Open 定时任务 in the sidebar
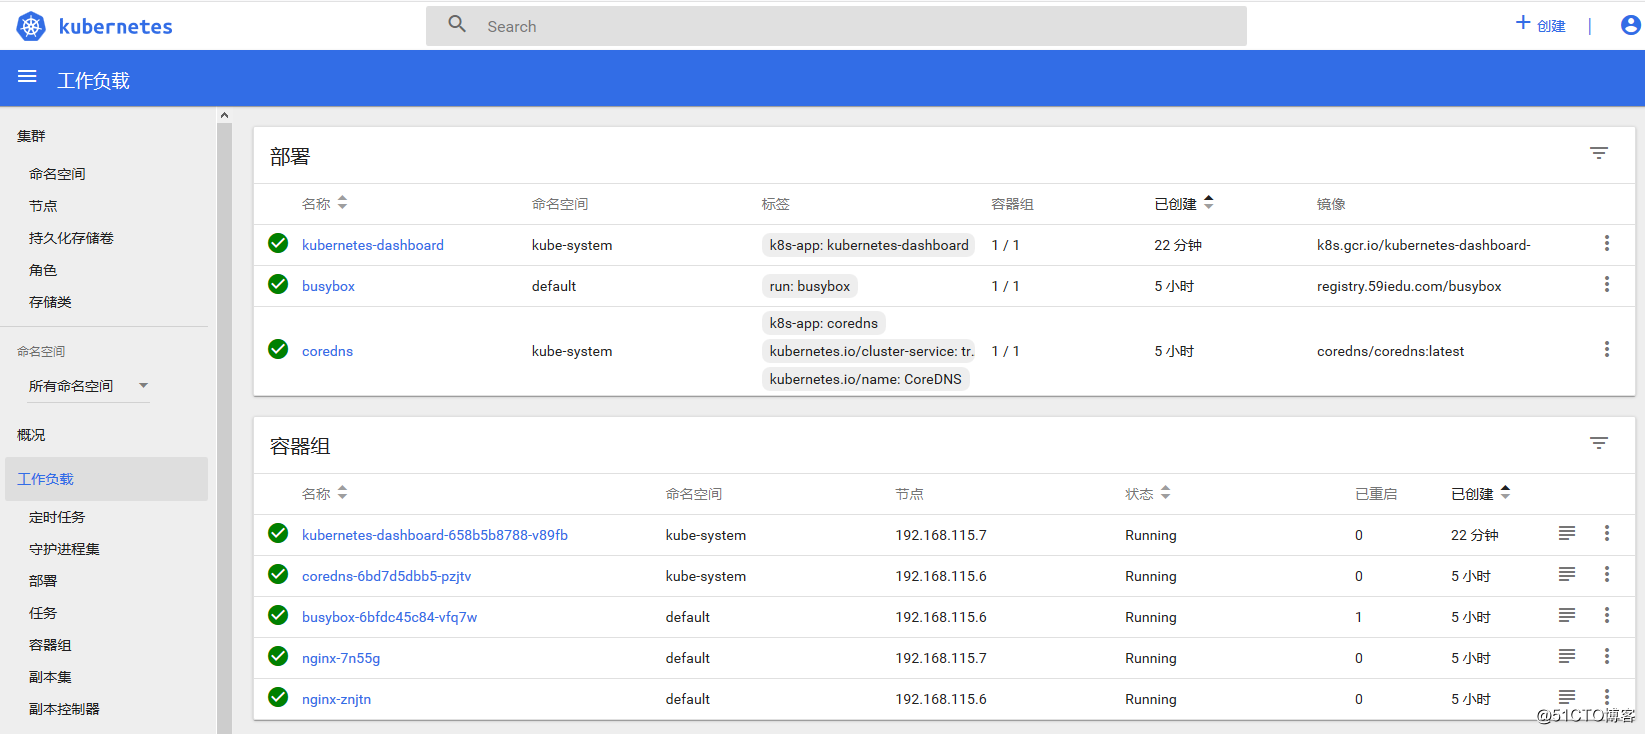 [57, 517]
